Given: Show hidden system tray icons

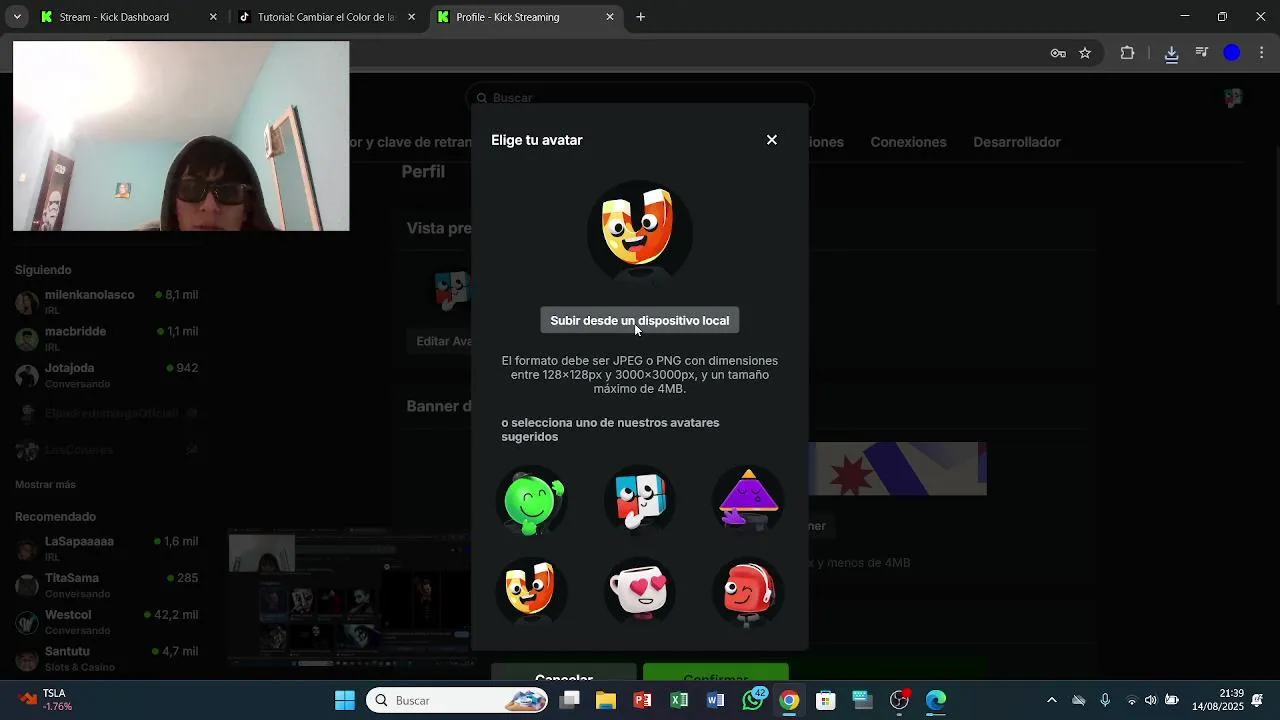Looking at the screenshot, I should tap(1051, 700).
